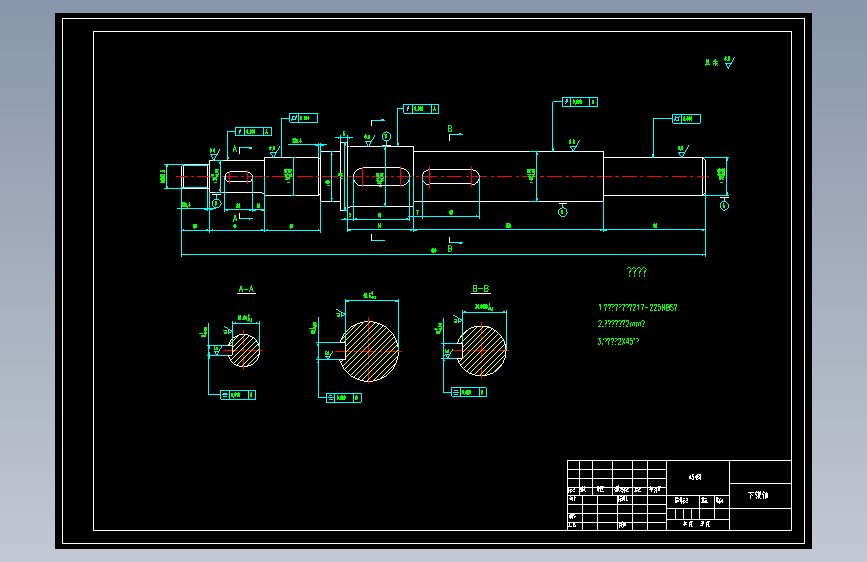
Task: Select the B-B section label
Action: coord(480,289)
